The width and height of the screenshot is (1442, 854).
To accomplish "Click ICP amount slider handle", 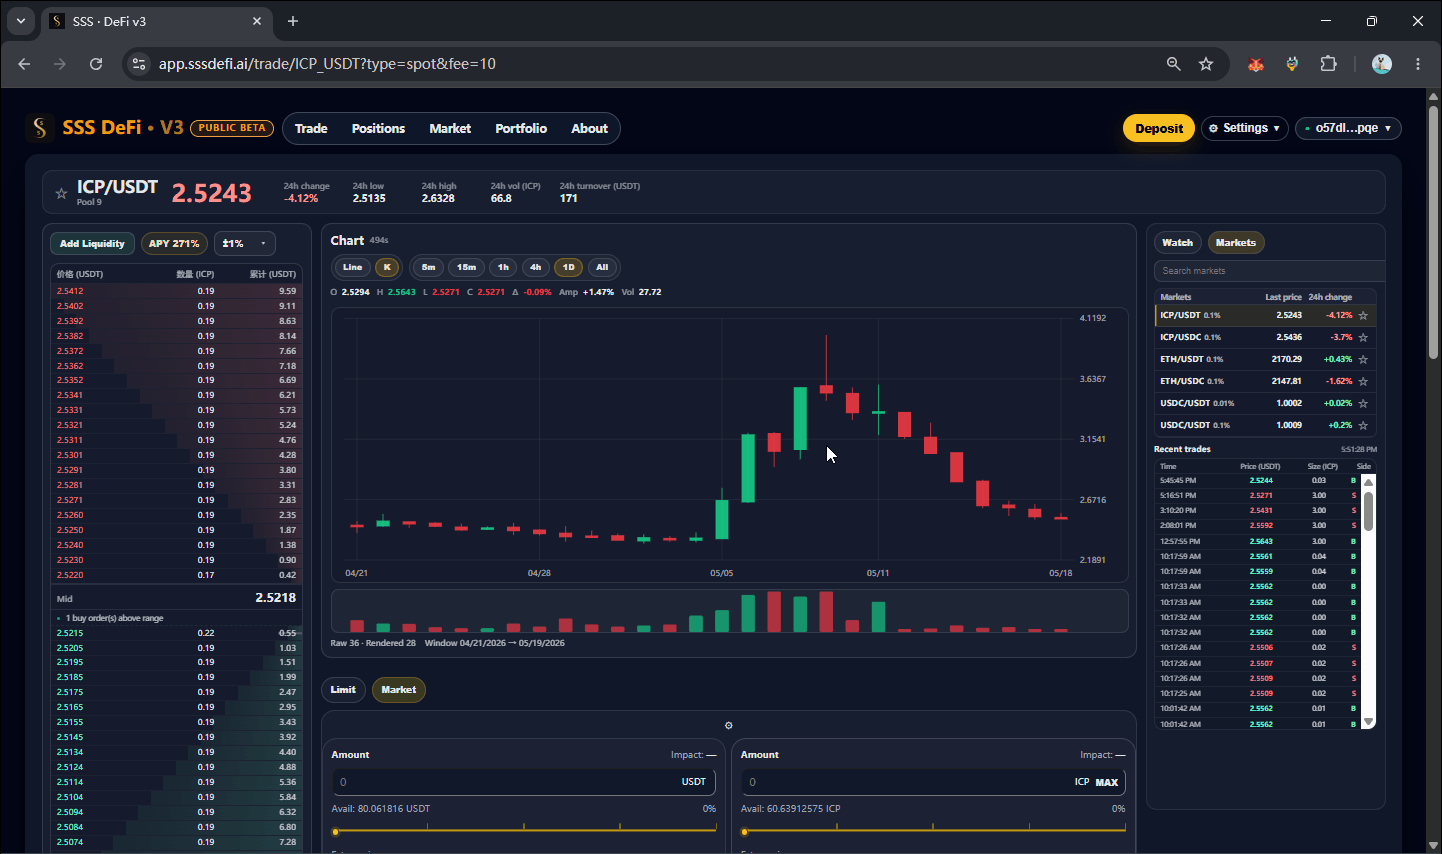I will click(x=745, y=831).
